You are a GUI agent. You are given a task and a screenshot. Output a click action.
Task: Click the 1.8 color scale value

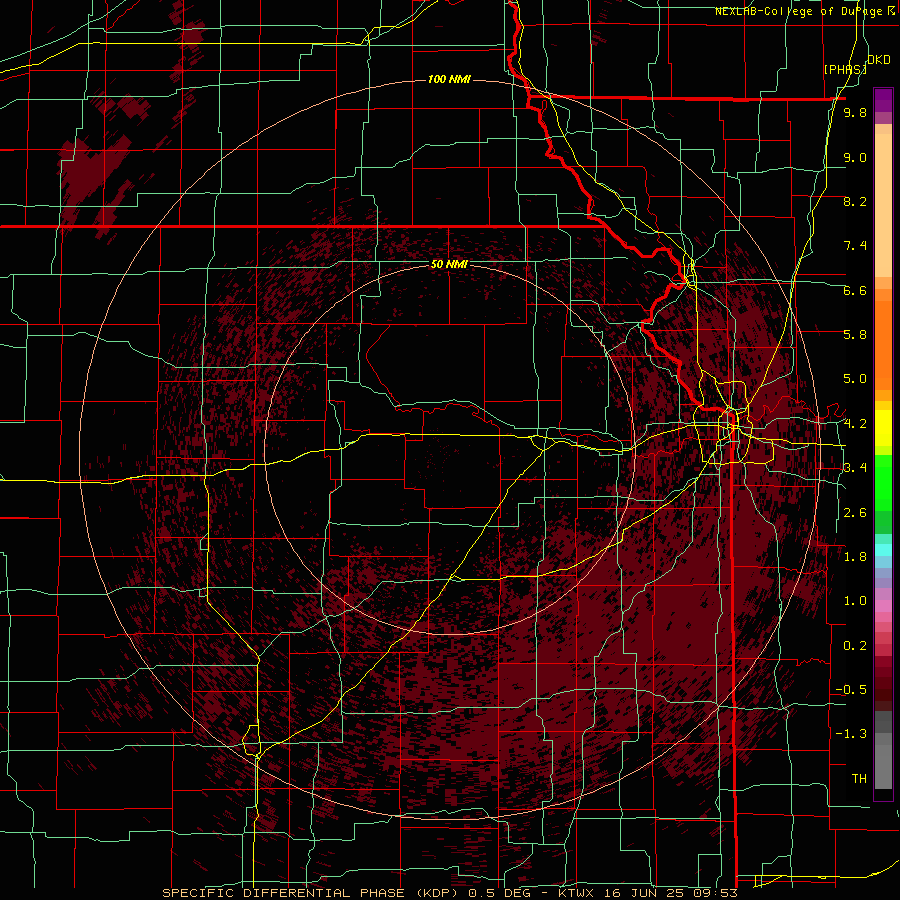click(x=855, y=557)
